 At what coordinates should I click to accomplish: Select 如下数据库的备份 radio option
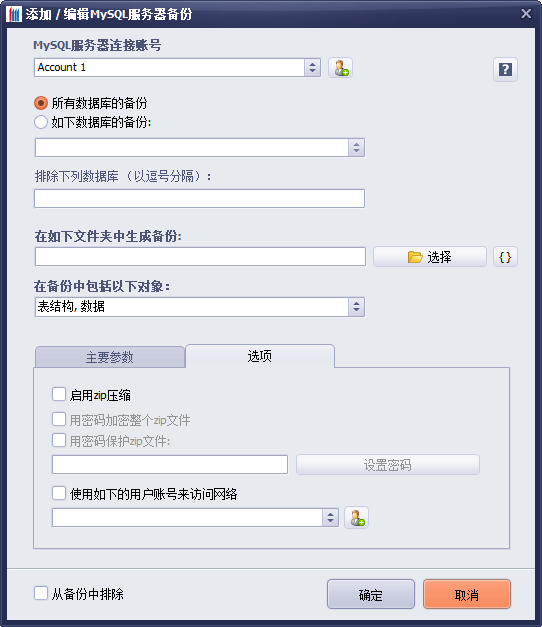click(41, 122)
